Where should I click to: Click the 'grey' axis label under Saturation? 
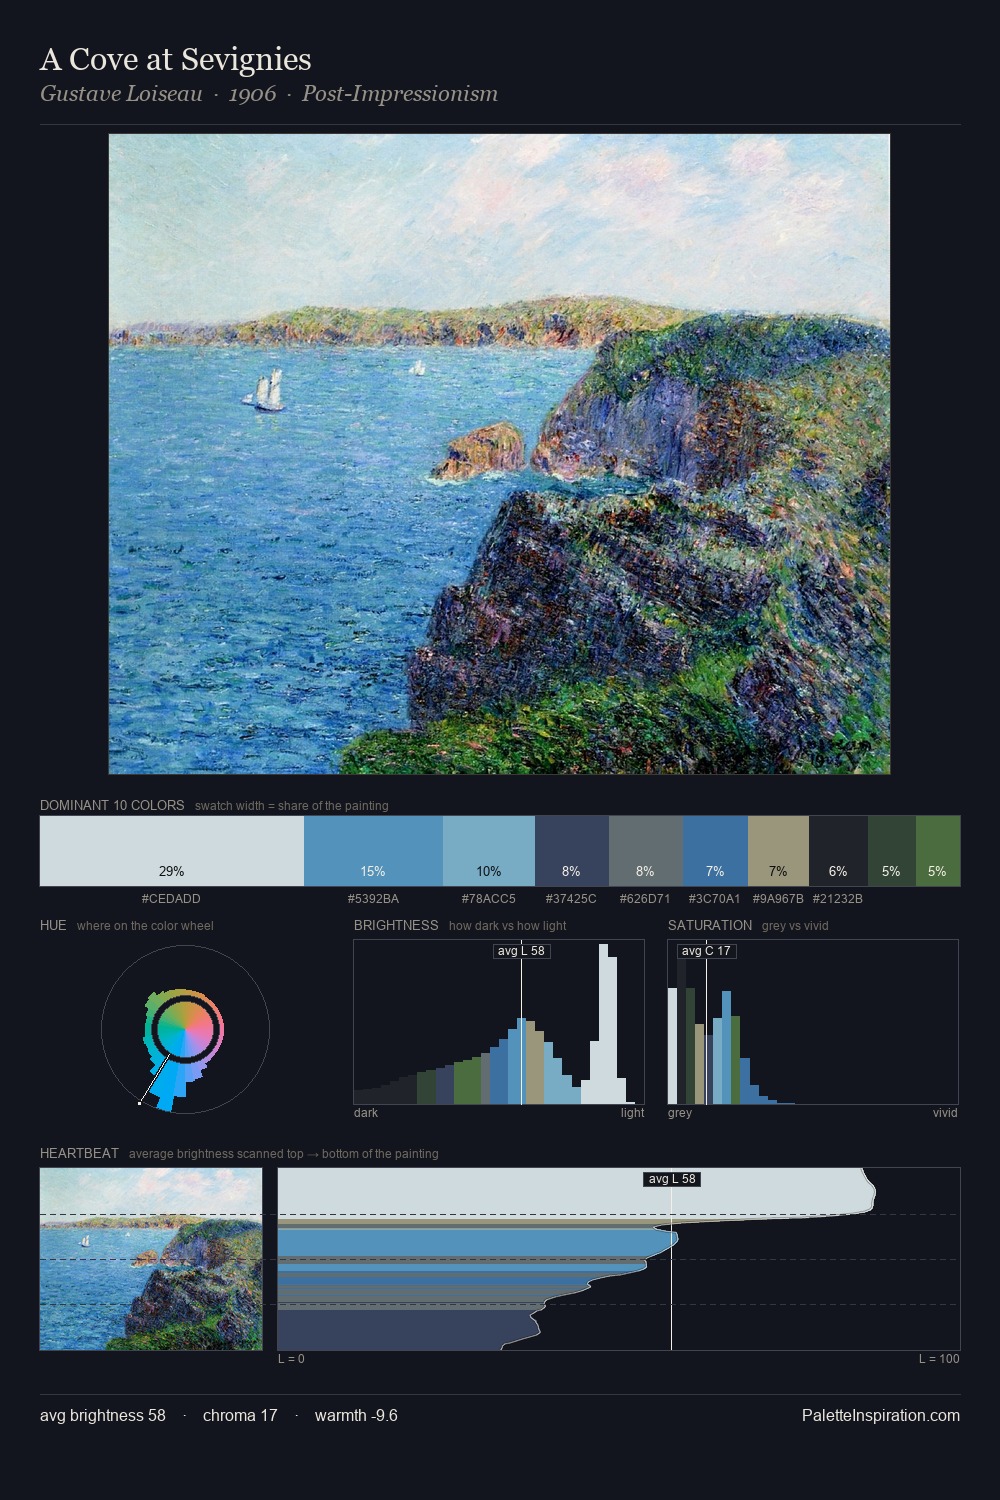(x=680, y=1113)
